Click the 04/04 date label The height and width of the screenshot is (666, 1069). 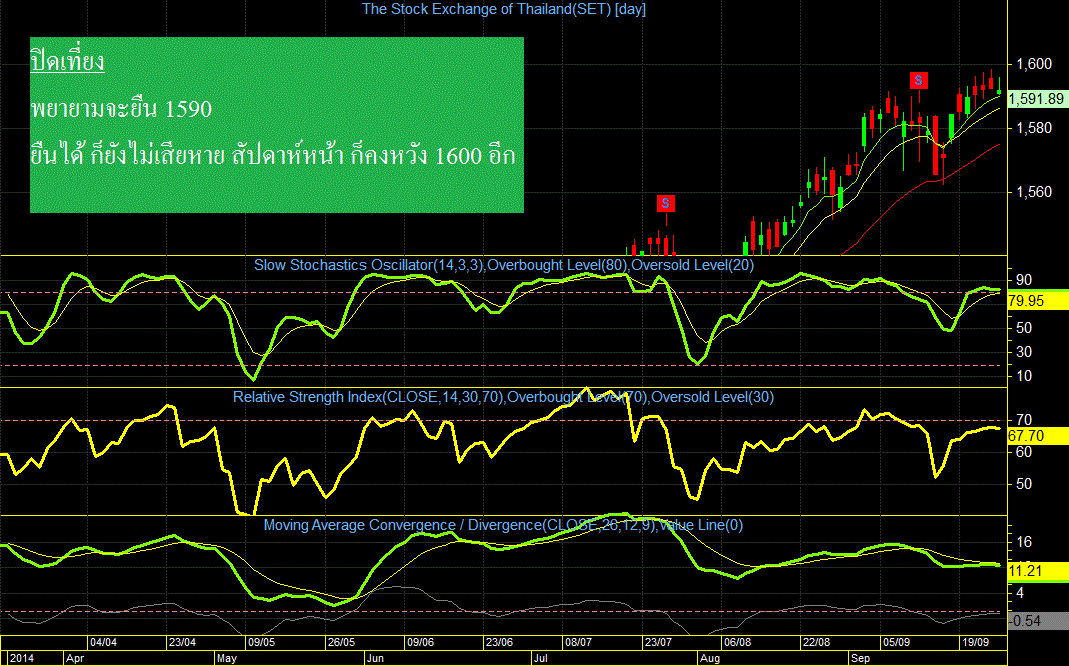[104, 642]
